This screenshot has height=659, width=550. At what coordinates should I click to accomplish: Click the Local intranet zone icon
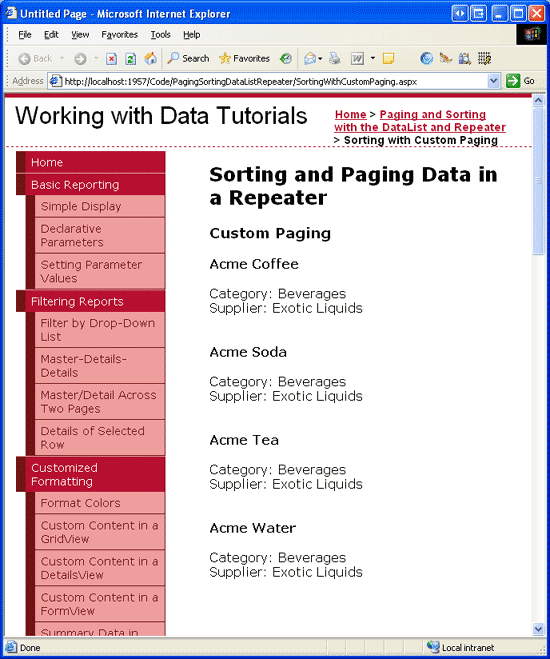coord(433,647)
